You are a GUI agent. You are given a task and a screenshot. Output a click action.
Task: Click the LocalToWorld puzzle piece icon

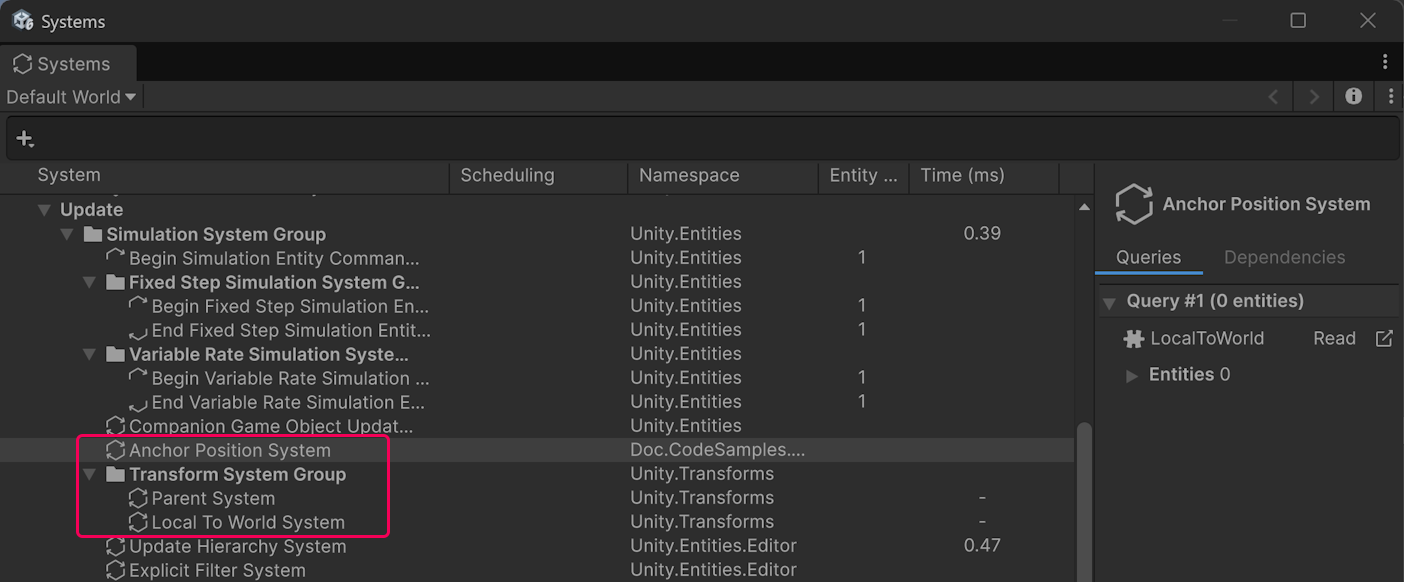pos(1133,339)
